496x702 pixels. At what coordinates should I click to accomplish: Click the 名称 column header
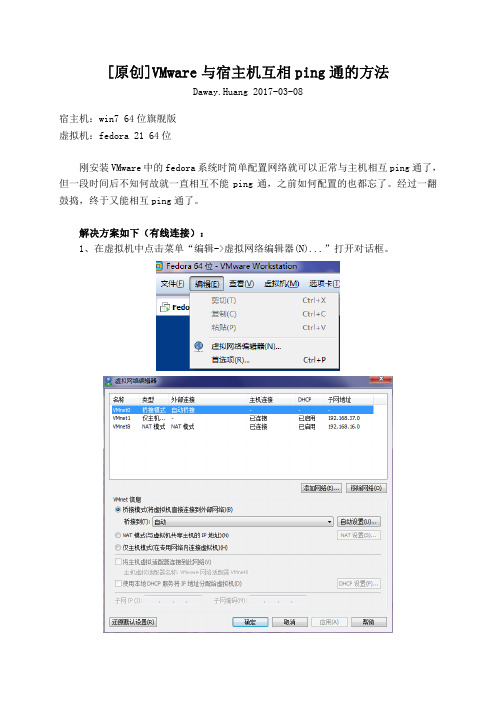tap(118, 400)
